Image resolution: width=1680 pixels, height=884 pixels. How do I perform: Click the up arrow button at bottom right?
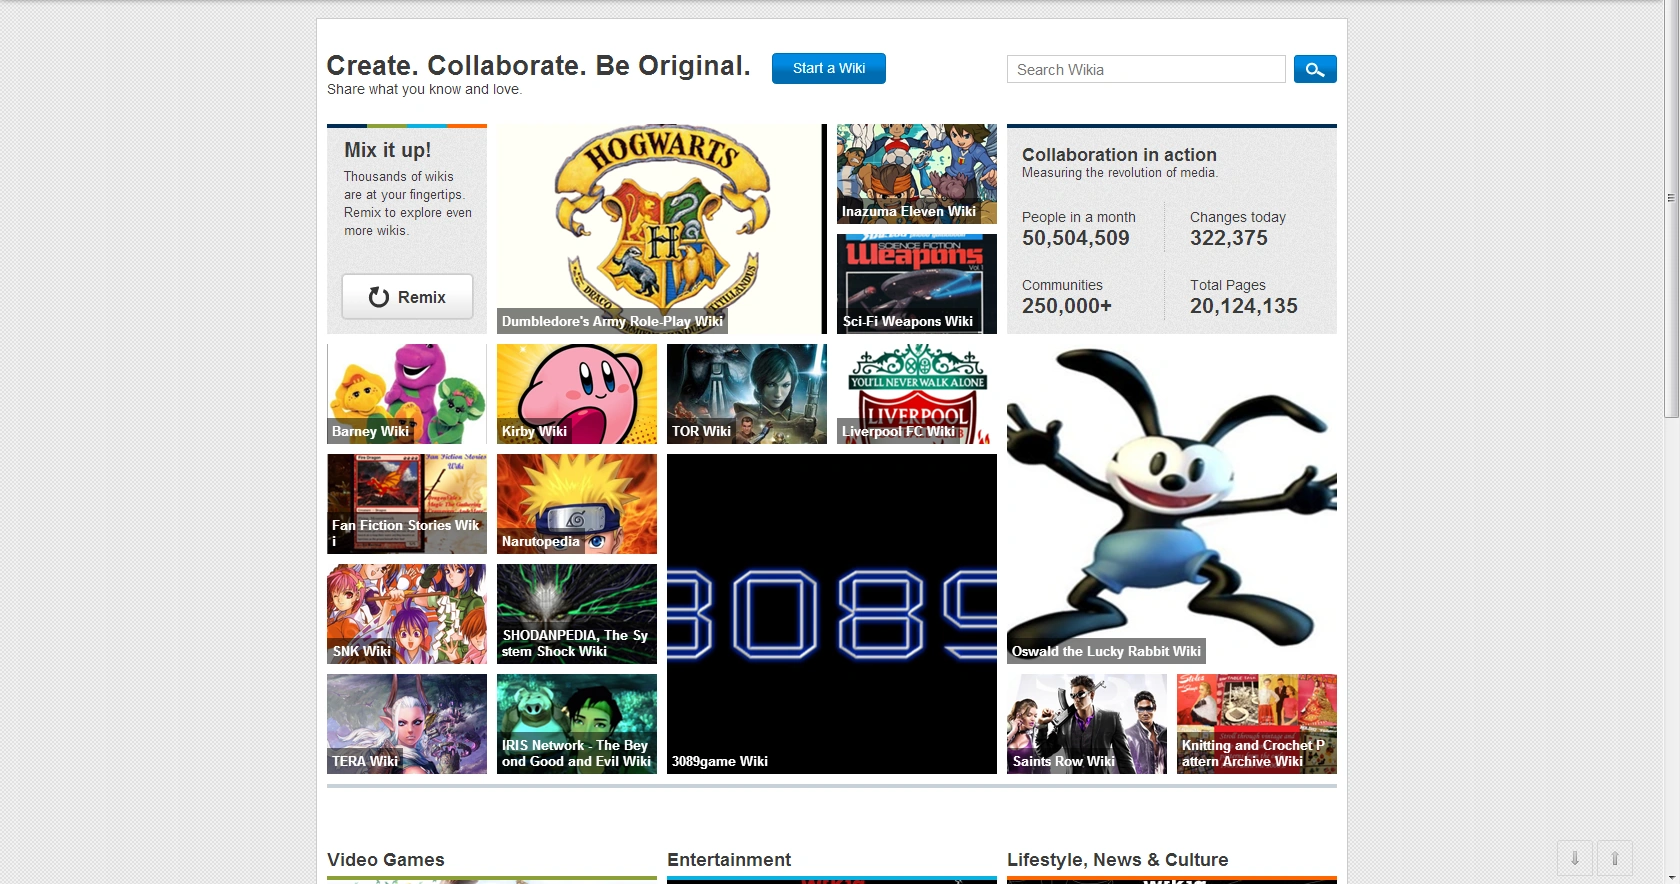(x=1615, y=858)
